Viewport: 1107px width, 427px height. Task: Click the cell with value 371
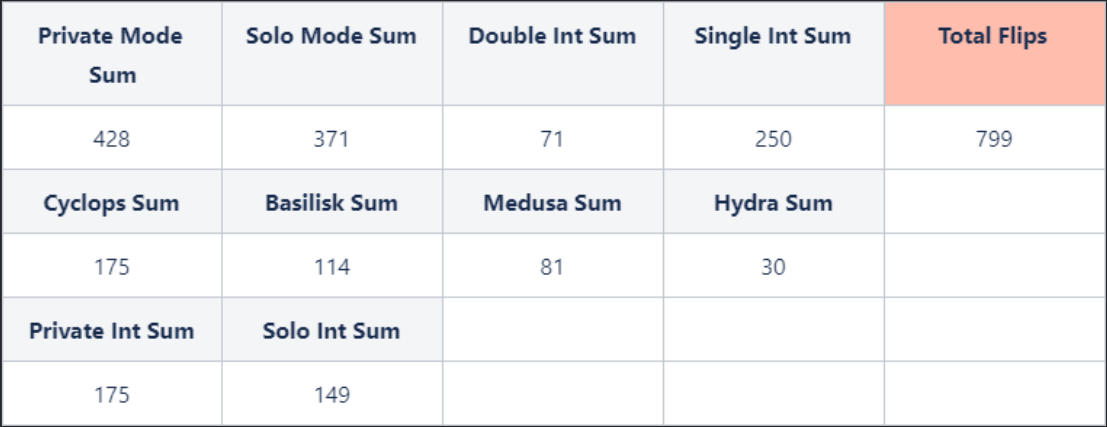(331, 139)
